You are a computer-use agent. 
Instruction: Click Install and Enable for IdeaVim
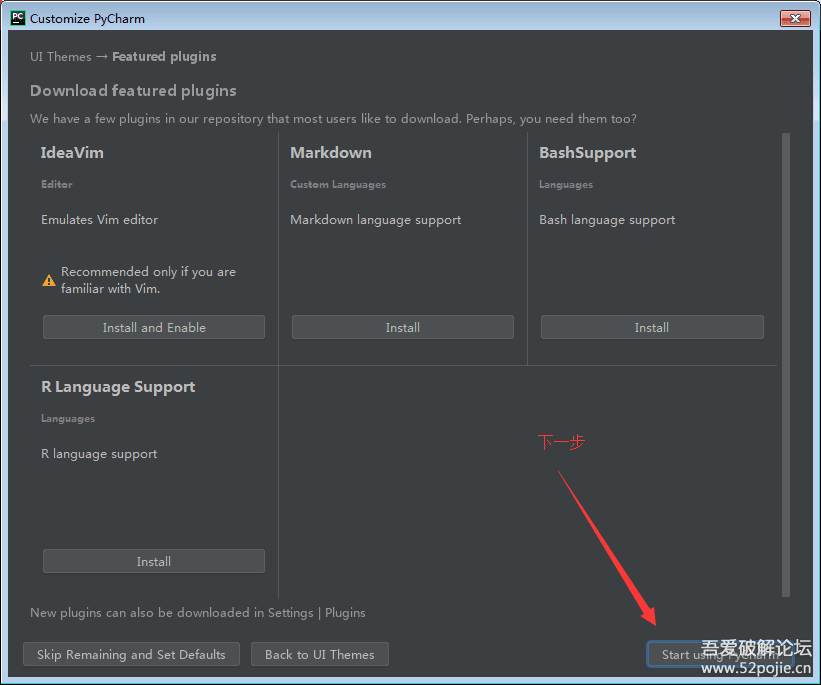coord(153,327)
